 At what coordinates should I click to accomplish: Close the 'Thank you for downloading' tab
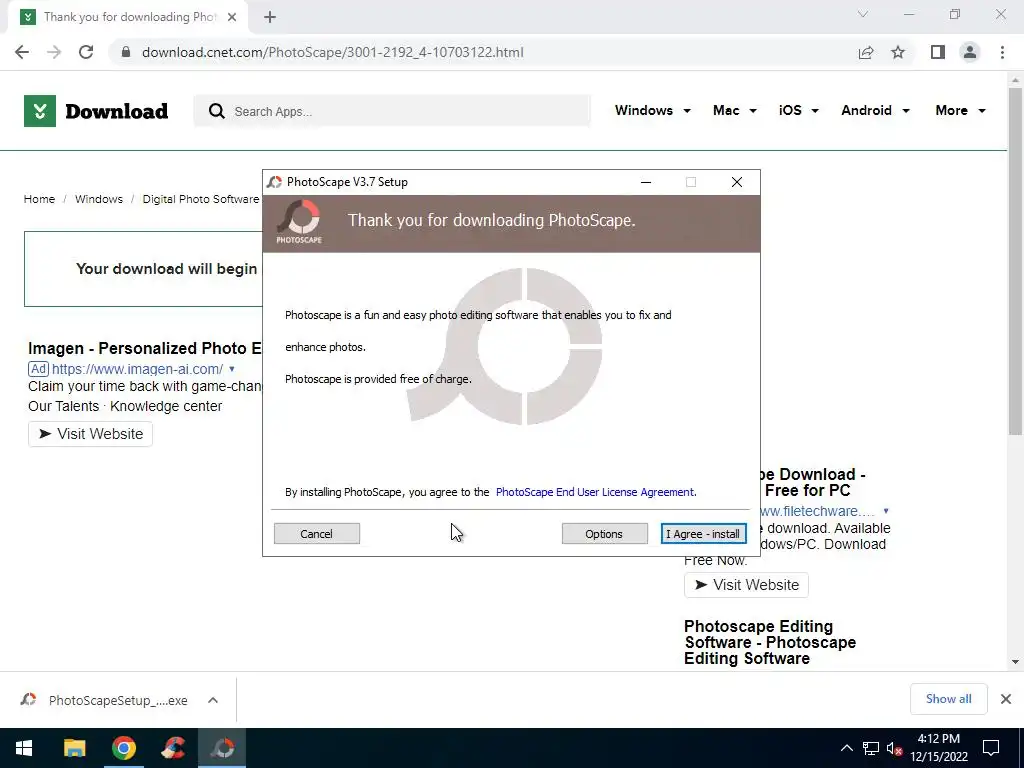(232, 17)
